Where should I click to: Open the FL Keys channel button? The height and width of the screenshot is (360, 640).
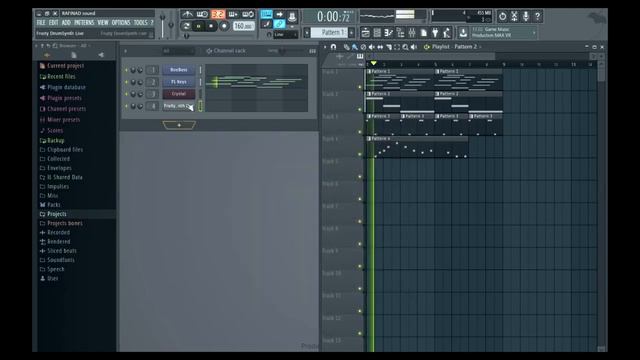pos(179,82)
